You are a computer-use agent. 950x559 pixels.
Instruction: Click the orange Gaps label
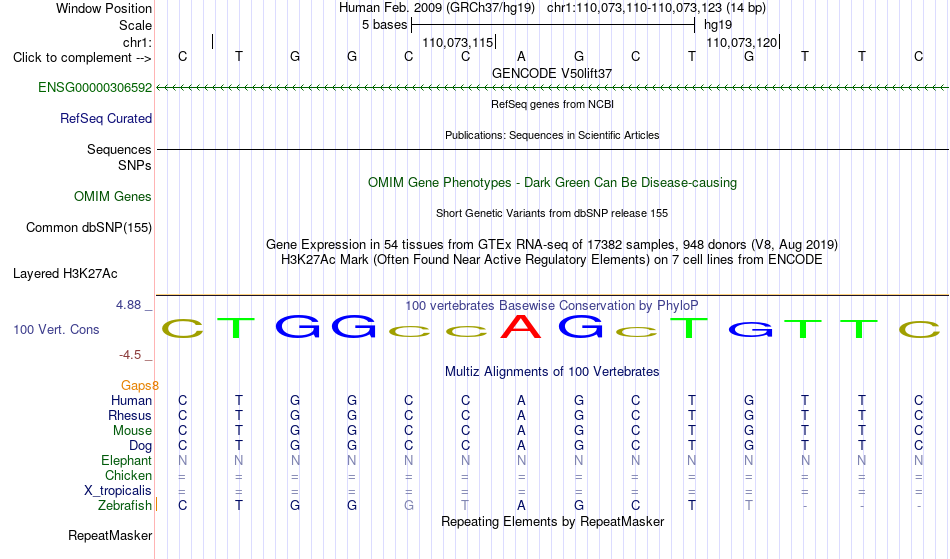[140, 385]
